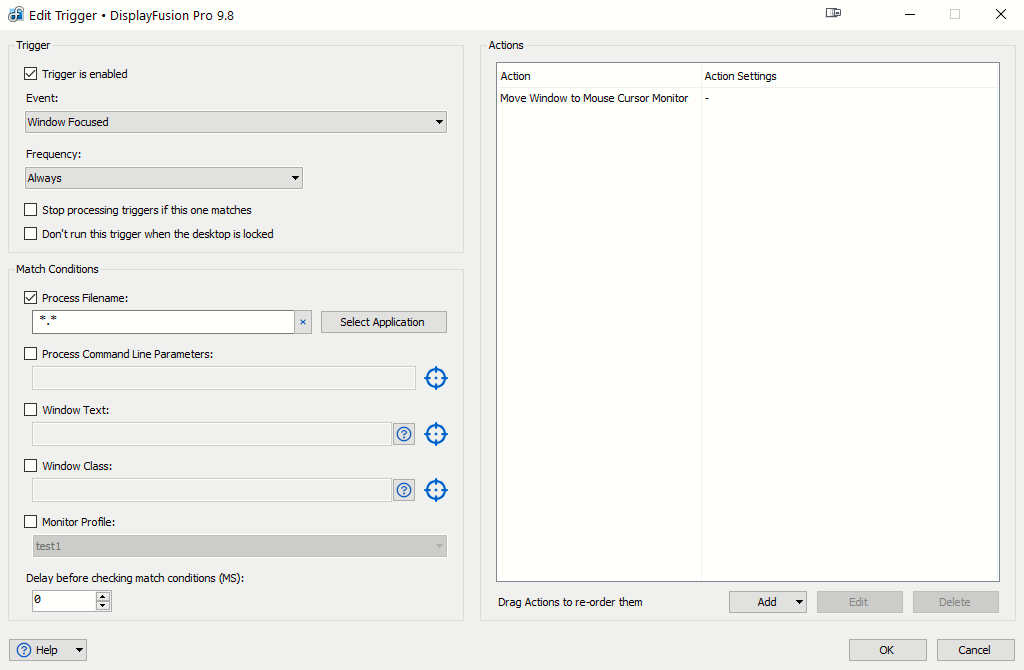Viewport: 1024px width, 670px height.
Task: Open the Add action dropdown button
Action: [767, 602]
